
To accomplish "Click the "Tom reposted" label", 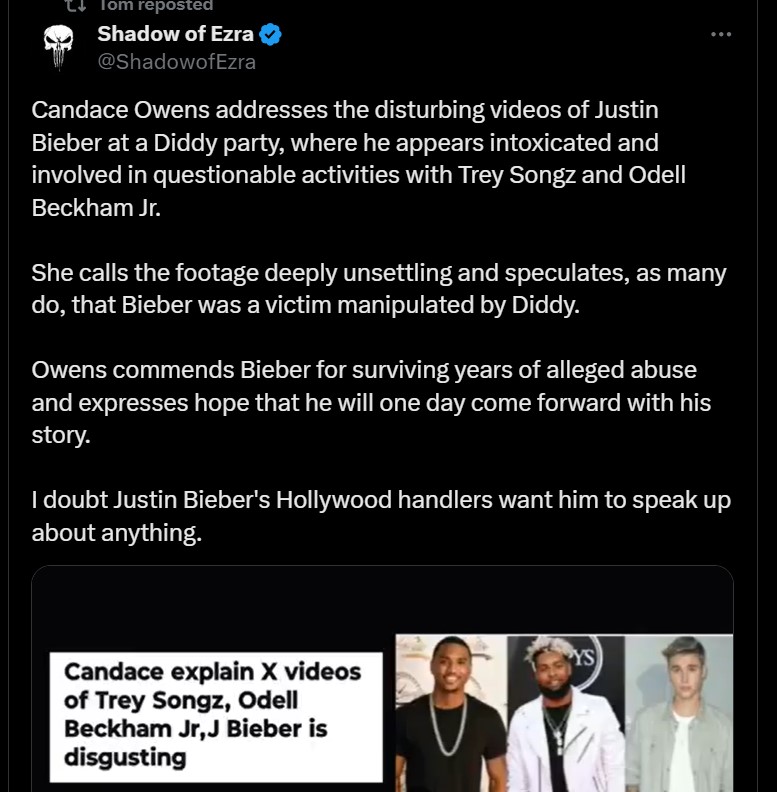I will [x=154, y=5].
